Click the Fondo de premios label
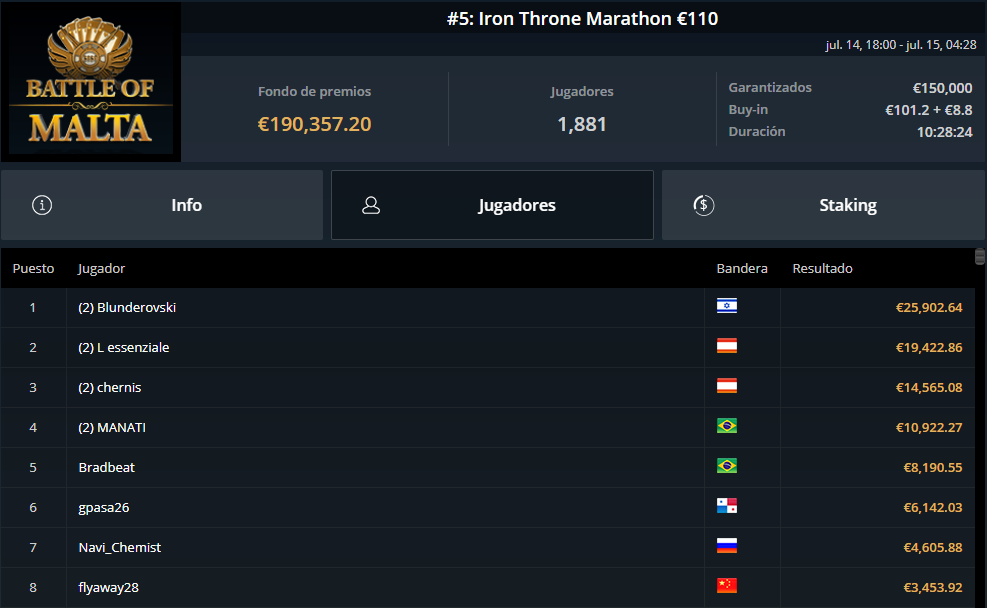Screen dimensions: 987x608 pos(314,91)
